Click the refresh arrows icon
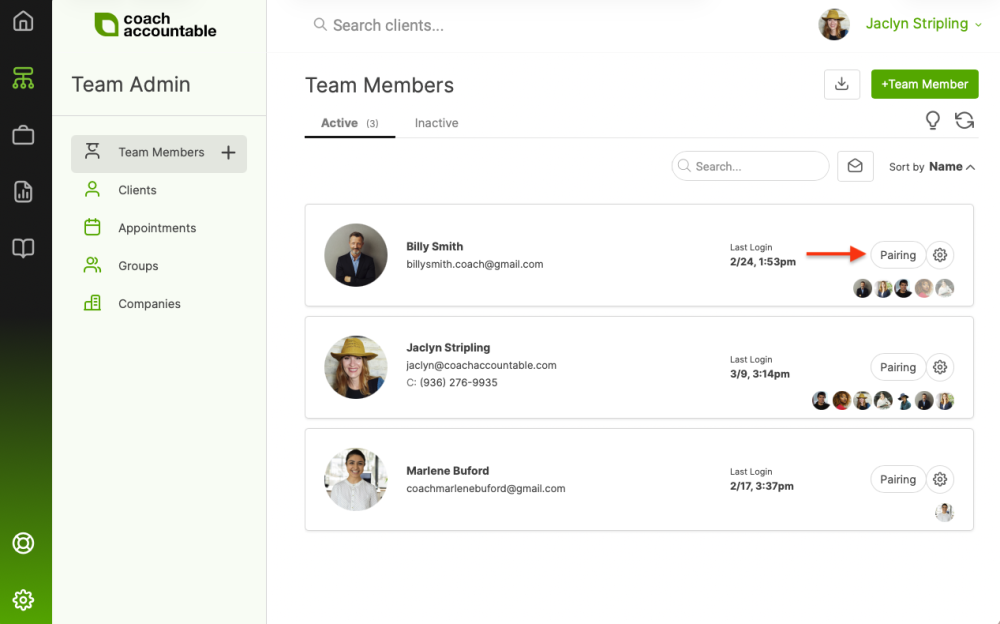 pyautogui.click(x=964, y=121)
